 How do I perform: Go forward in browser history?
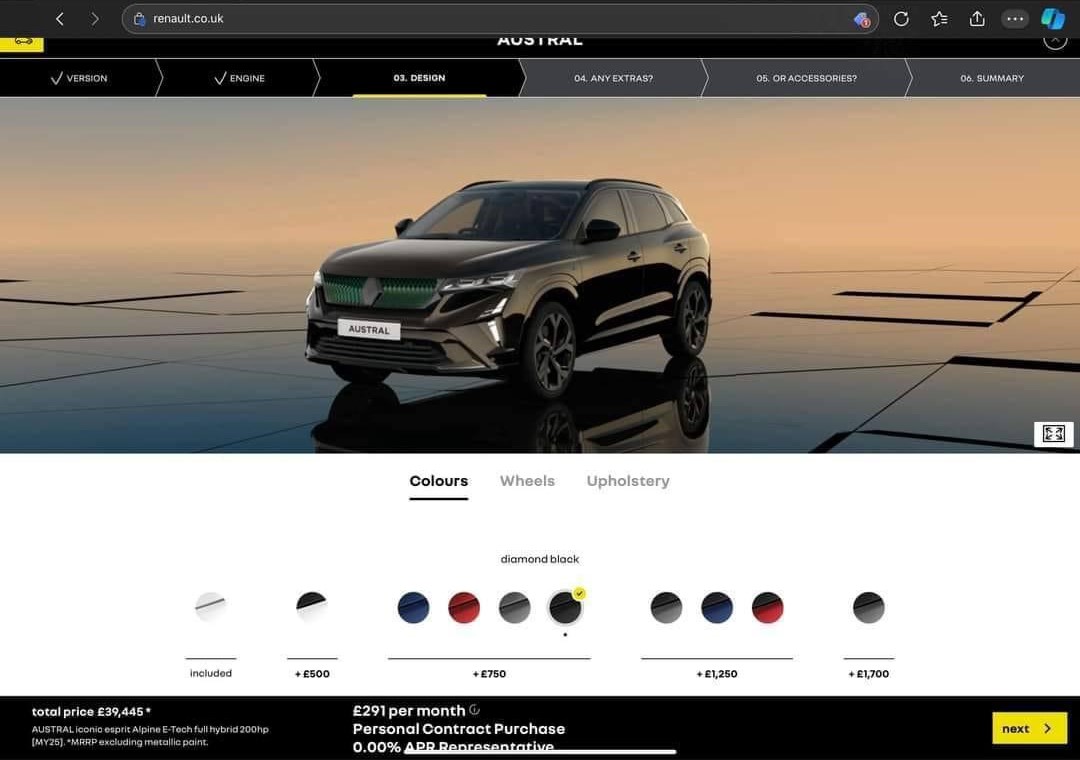coord(94,19)
